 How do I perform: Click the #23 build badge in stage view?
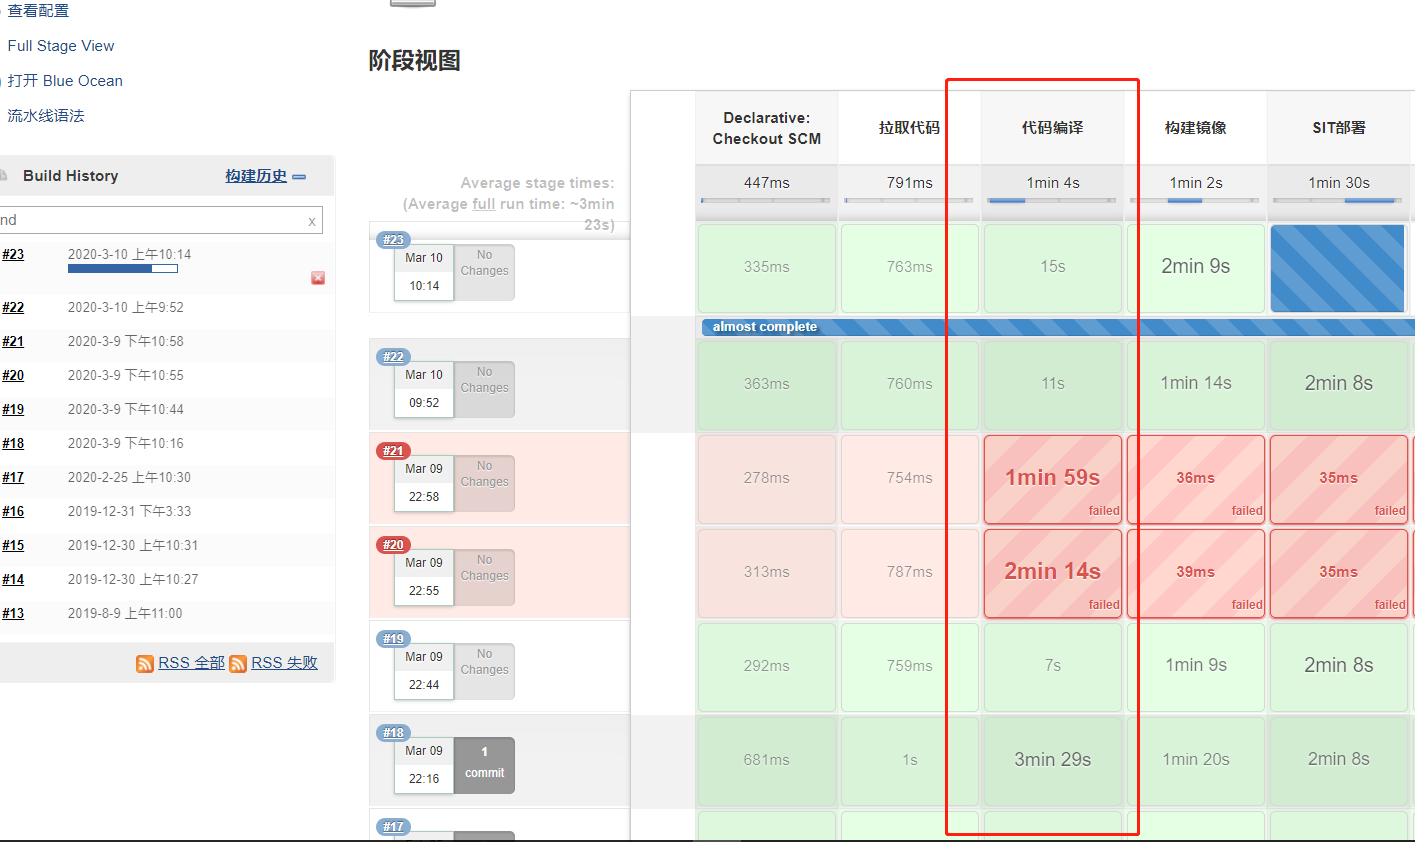pos(393,239)
